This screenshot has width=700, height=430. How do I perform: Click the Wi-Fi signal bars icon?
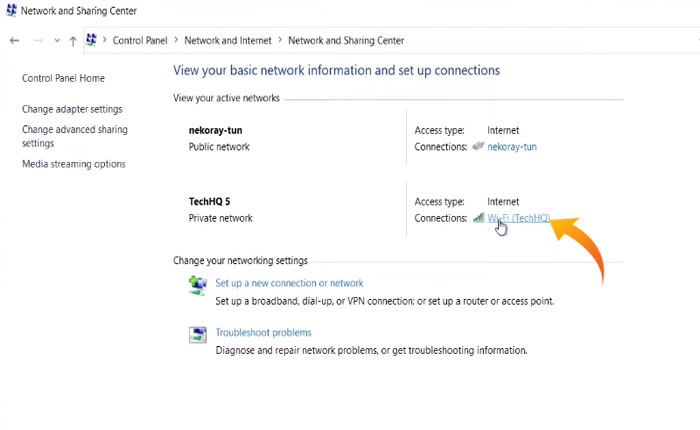pyautogui.click(x=478, y=218)
